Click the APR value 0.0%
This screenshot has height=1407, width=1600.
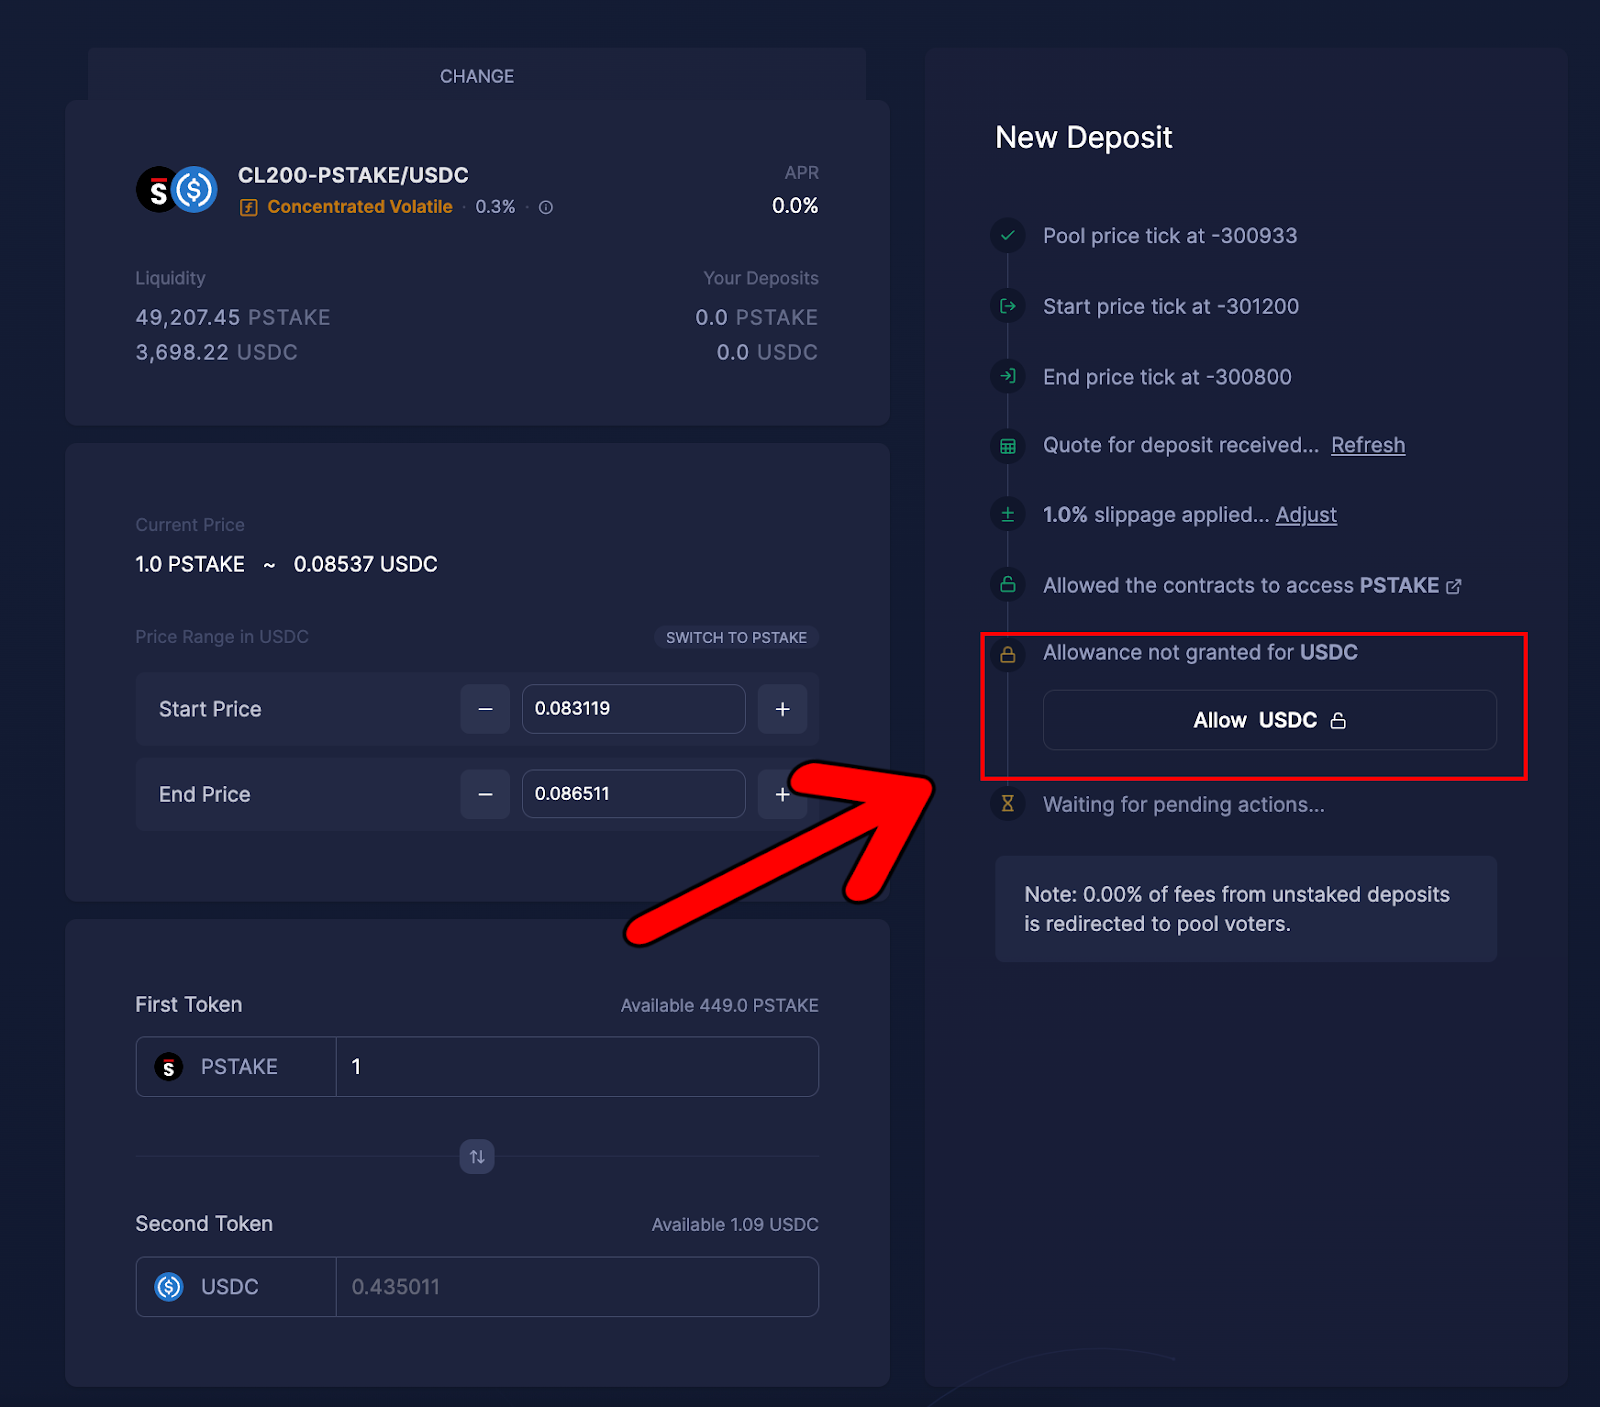(x=795, y=206)
